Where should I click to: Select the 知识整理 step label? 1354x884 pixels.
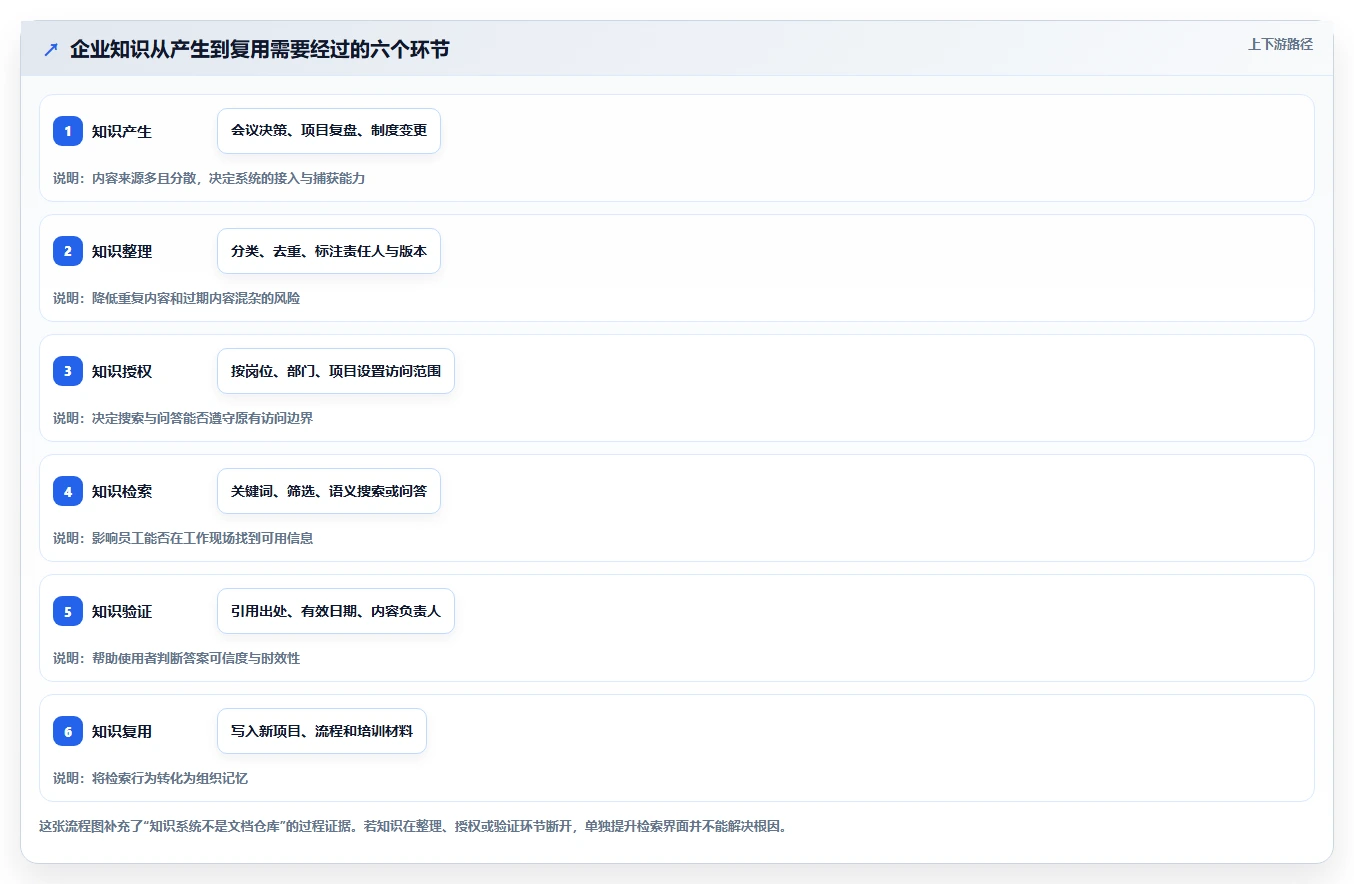click(x=122, y=251)
